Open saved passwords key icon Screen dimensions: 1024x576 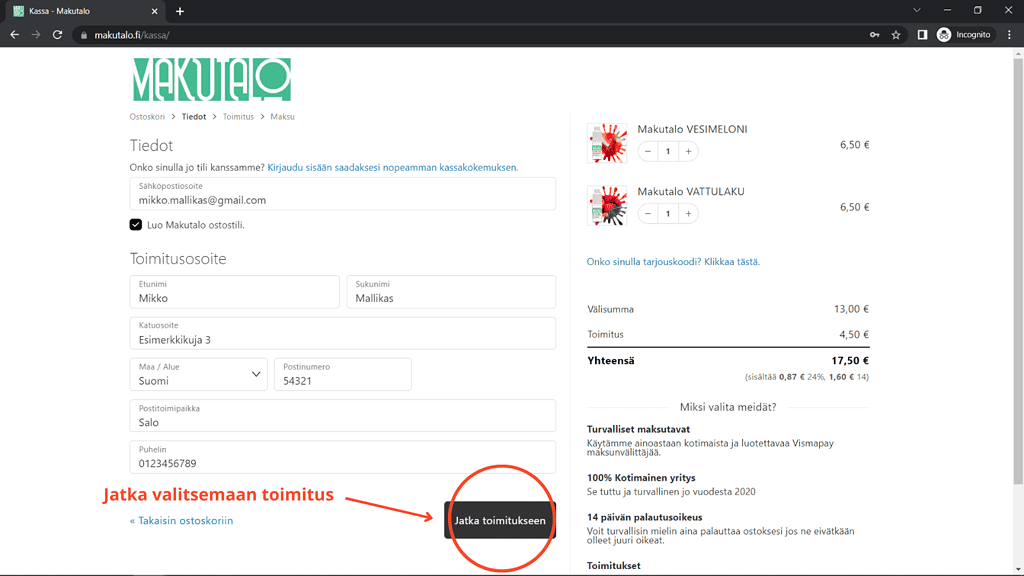click(875, 35)
